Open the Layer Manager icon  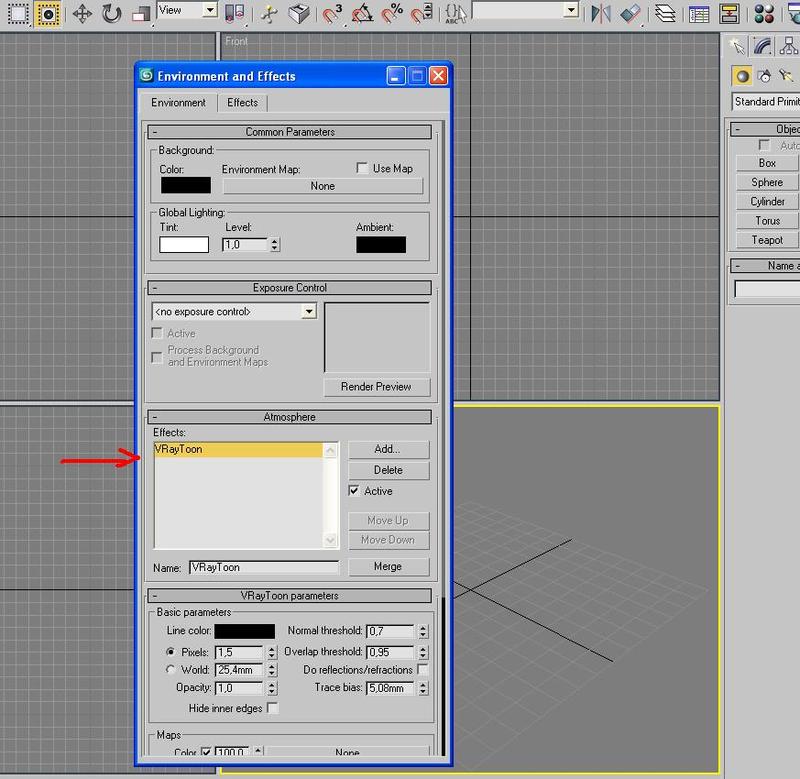(x=665, y=14)
